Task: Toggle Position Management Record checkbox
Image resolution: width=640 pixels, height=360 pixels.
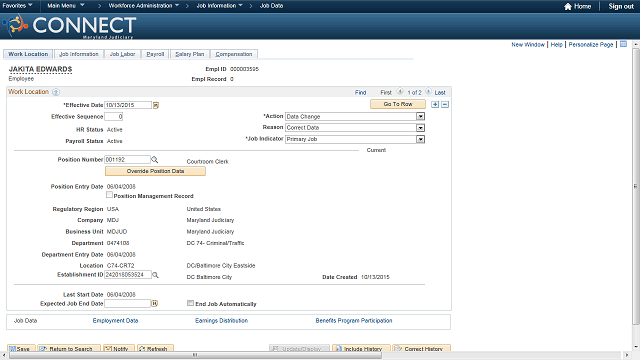Action: 109,195
